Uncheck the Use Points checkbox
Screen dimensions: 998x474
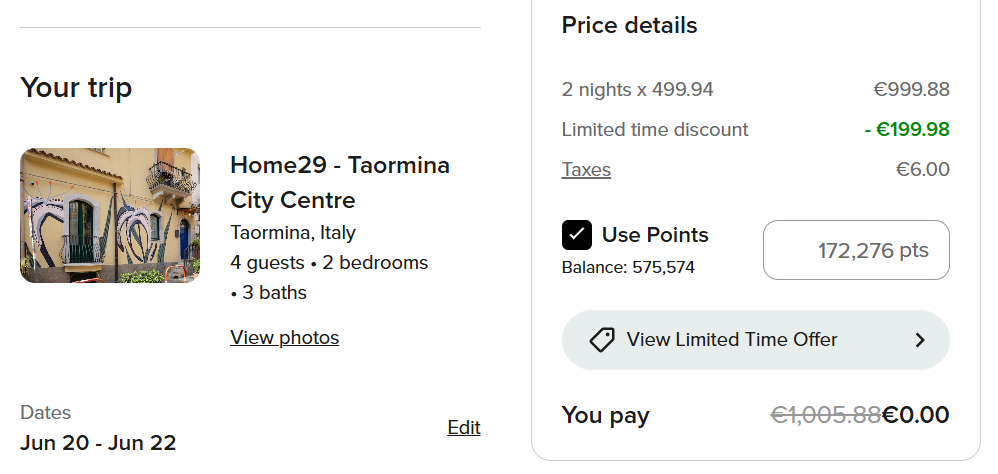pos(577,235)
